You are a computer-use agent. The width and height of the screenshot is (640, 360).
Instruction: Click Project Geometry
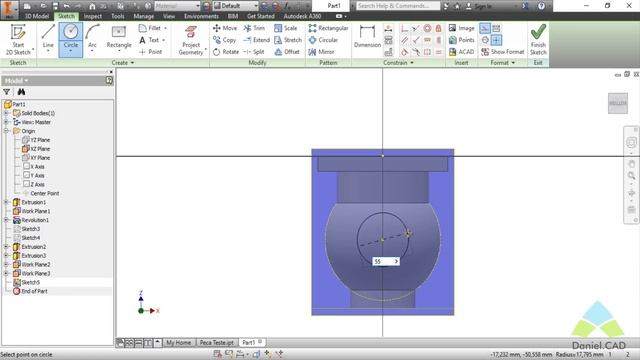[191, 40]
